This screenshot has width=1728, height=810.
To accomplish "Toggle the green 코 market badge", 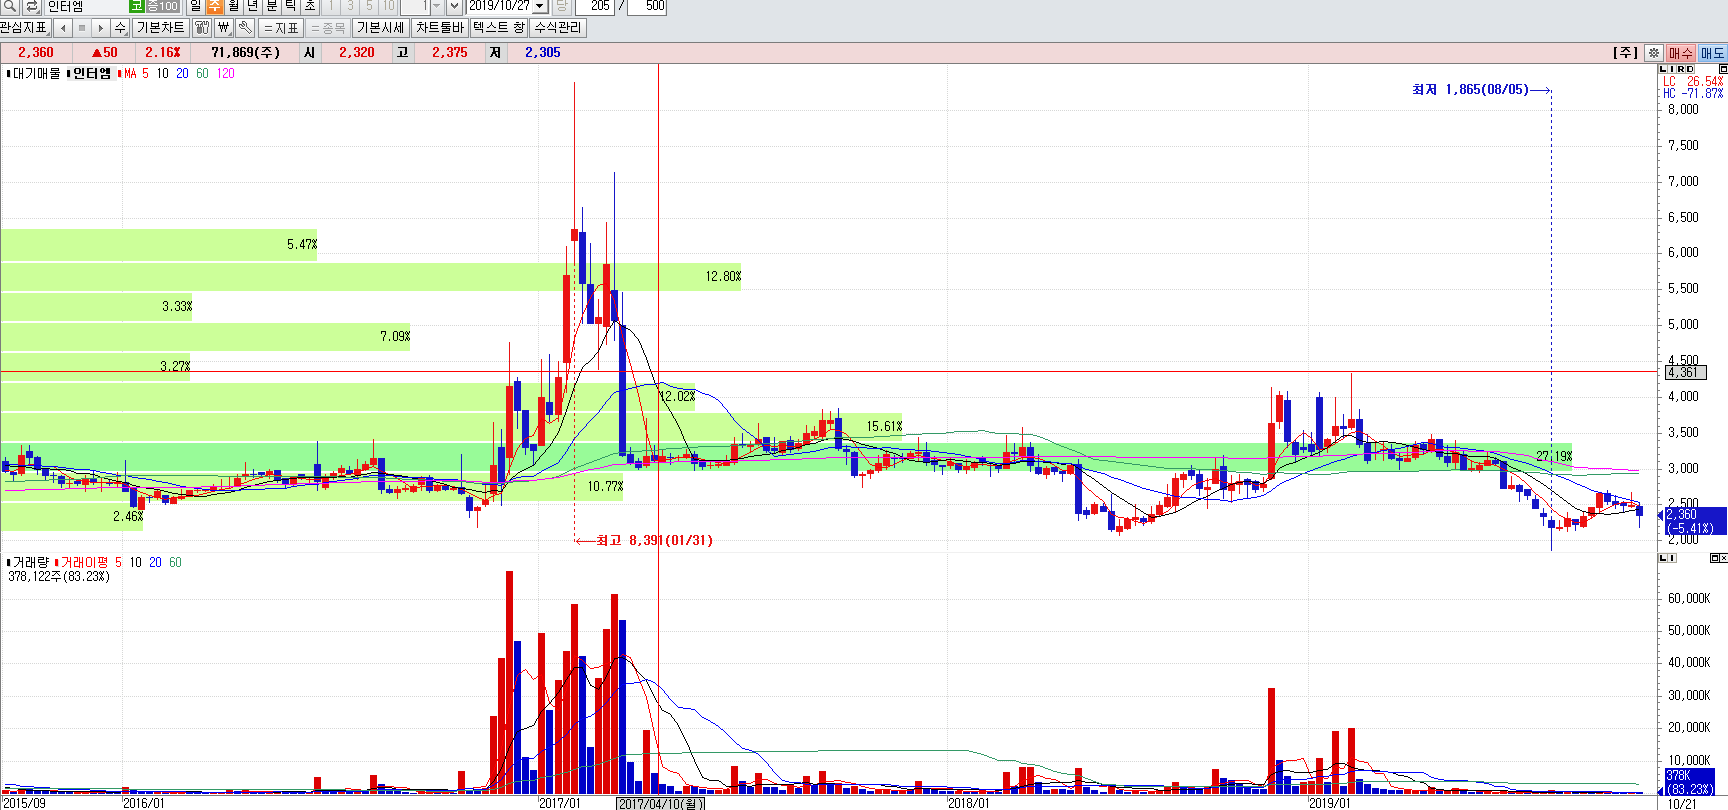I will pyautogui.click(x=137, y=6).
